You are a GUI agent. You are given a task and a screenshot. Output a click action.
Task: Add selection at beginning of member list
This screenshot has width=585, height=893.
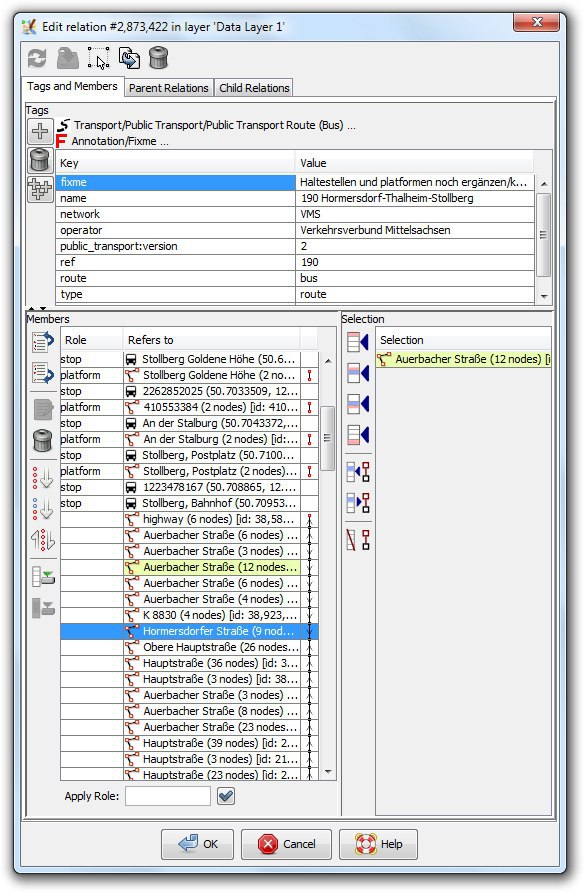click(358, 342)
